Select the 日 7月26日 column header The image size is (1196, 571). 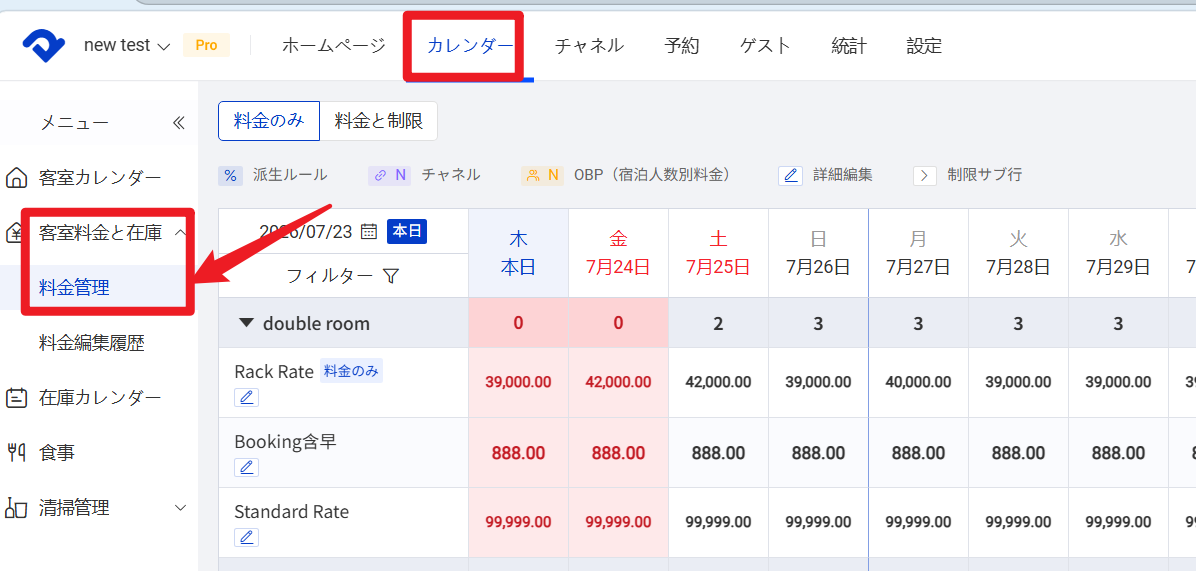click(818, 253)
